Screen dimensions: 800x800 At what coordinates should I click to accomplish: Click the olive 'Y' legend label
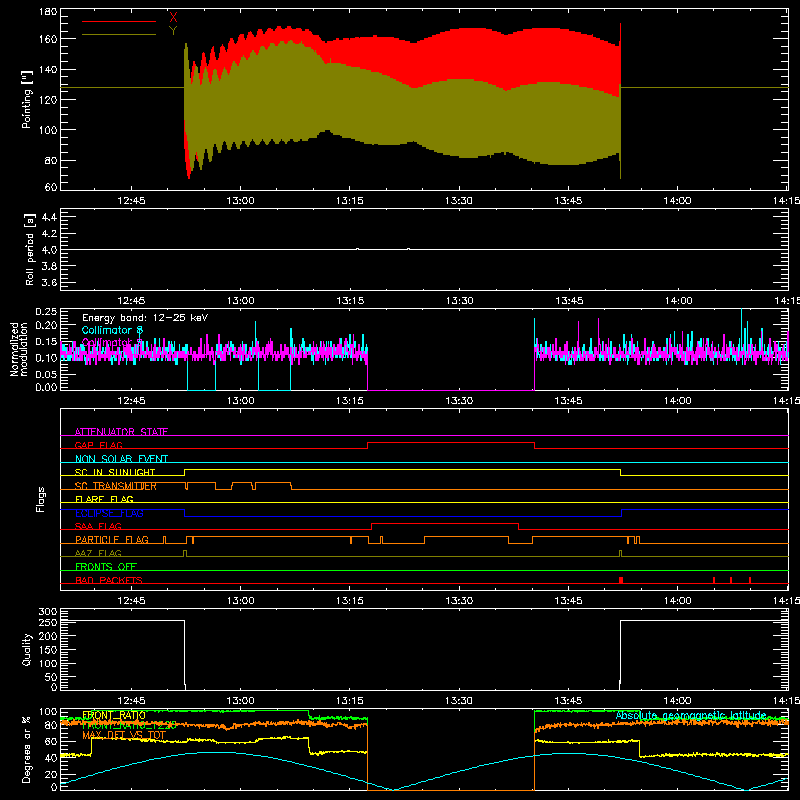(x=173, y=31)
